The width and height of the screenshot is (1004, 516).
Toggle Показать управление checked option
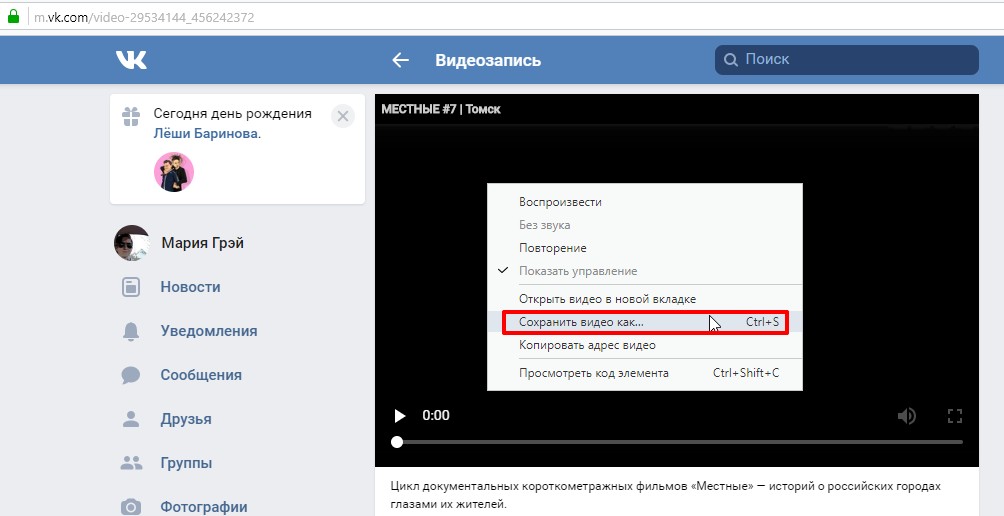577,271
